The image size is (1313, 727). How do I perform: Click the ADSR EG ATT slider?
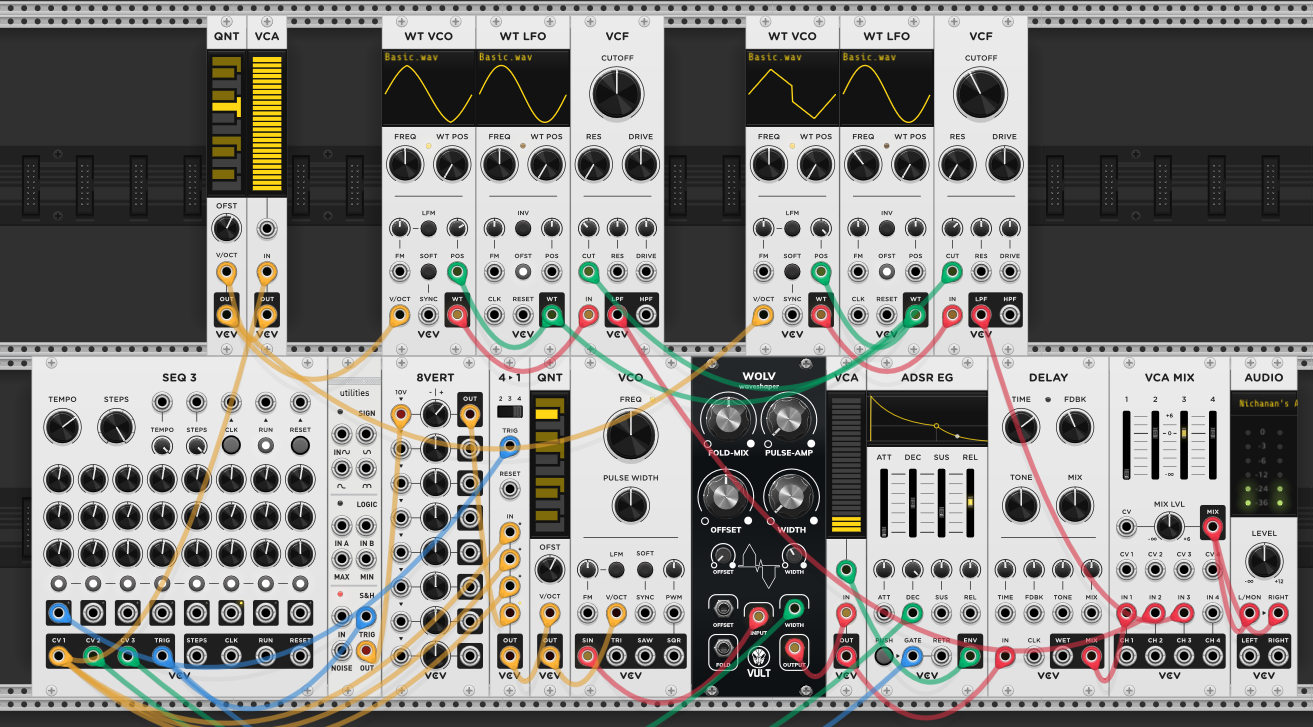tap(885, 505)
